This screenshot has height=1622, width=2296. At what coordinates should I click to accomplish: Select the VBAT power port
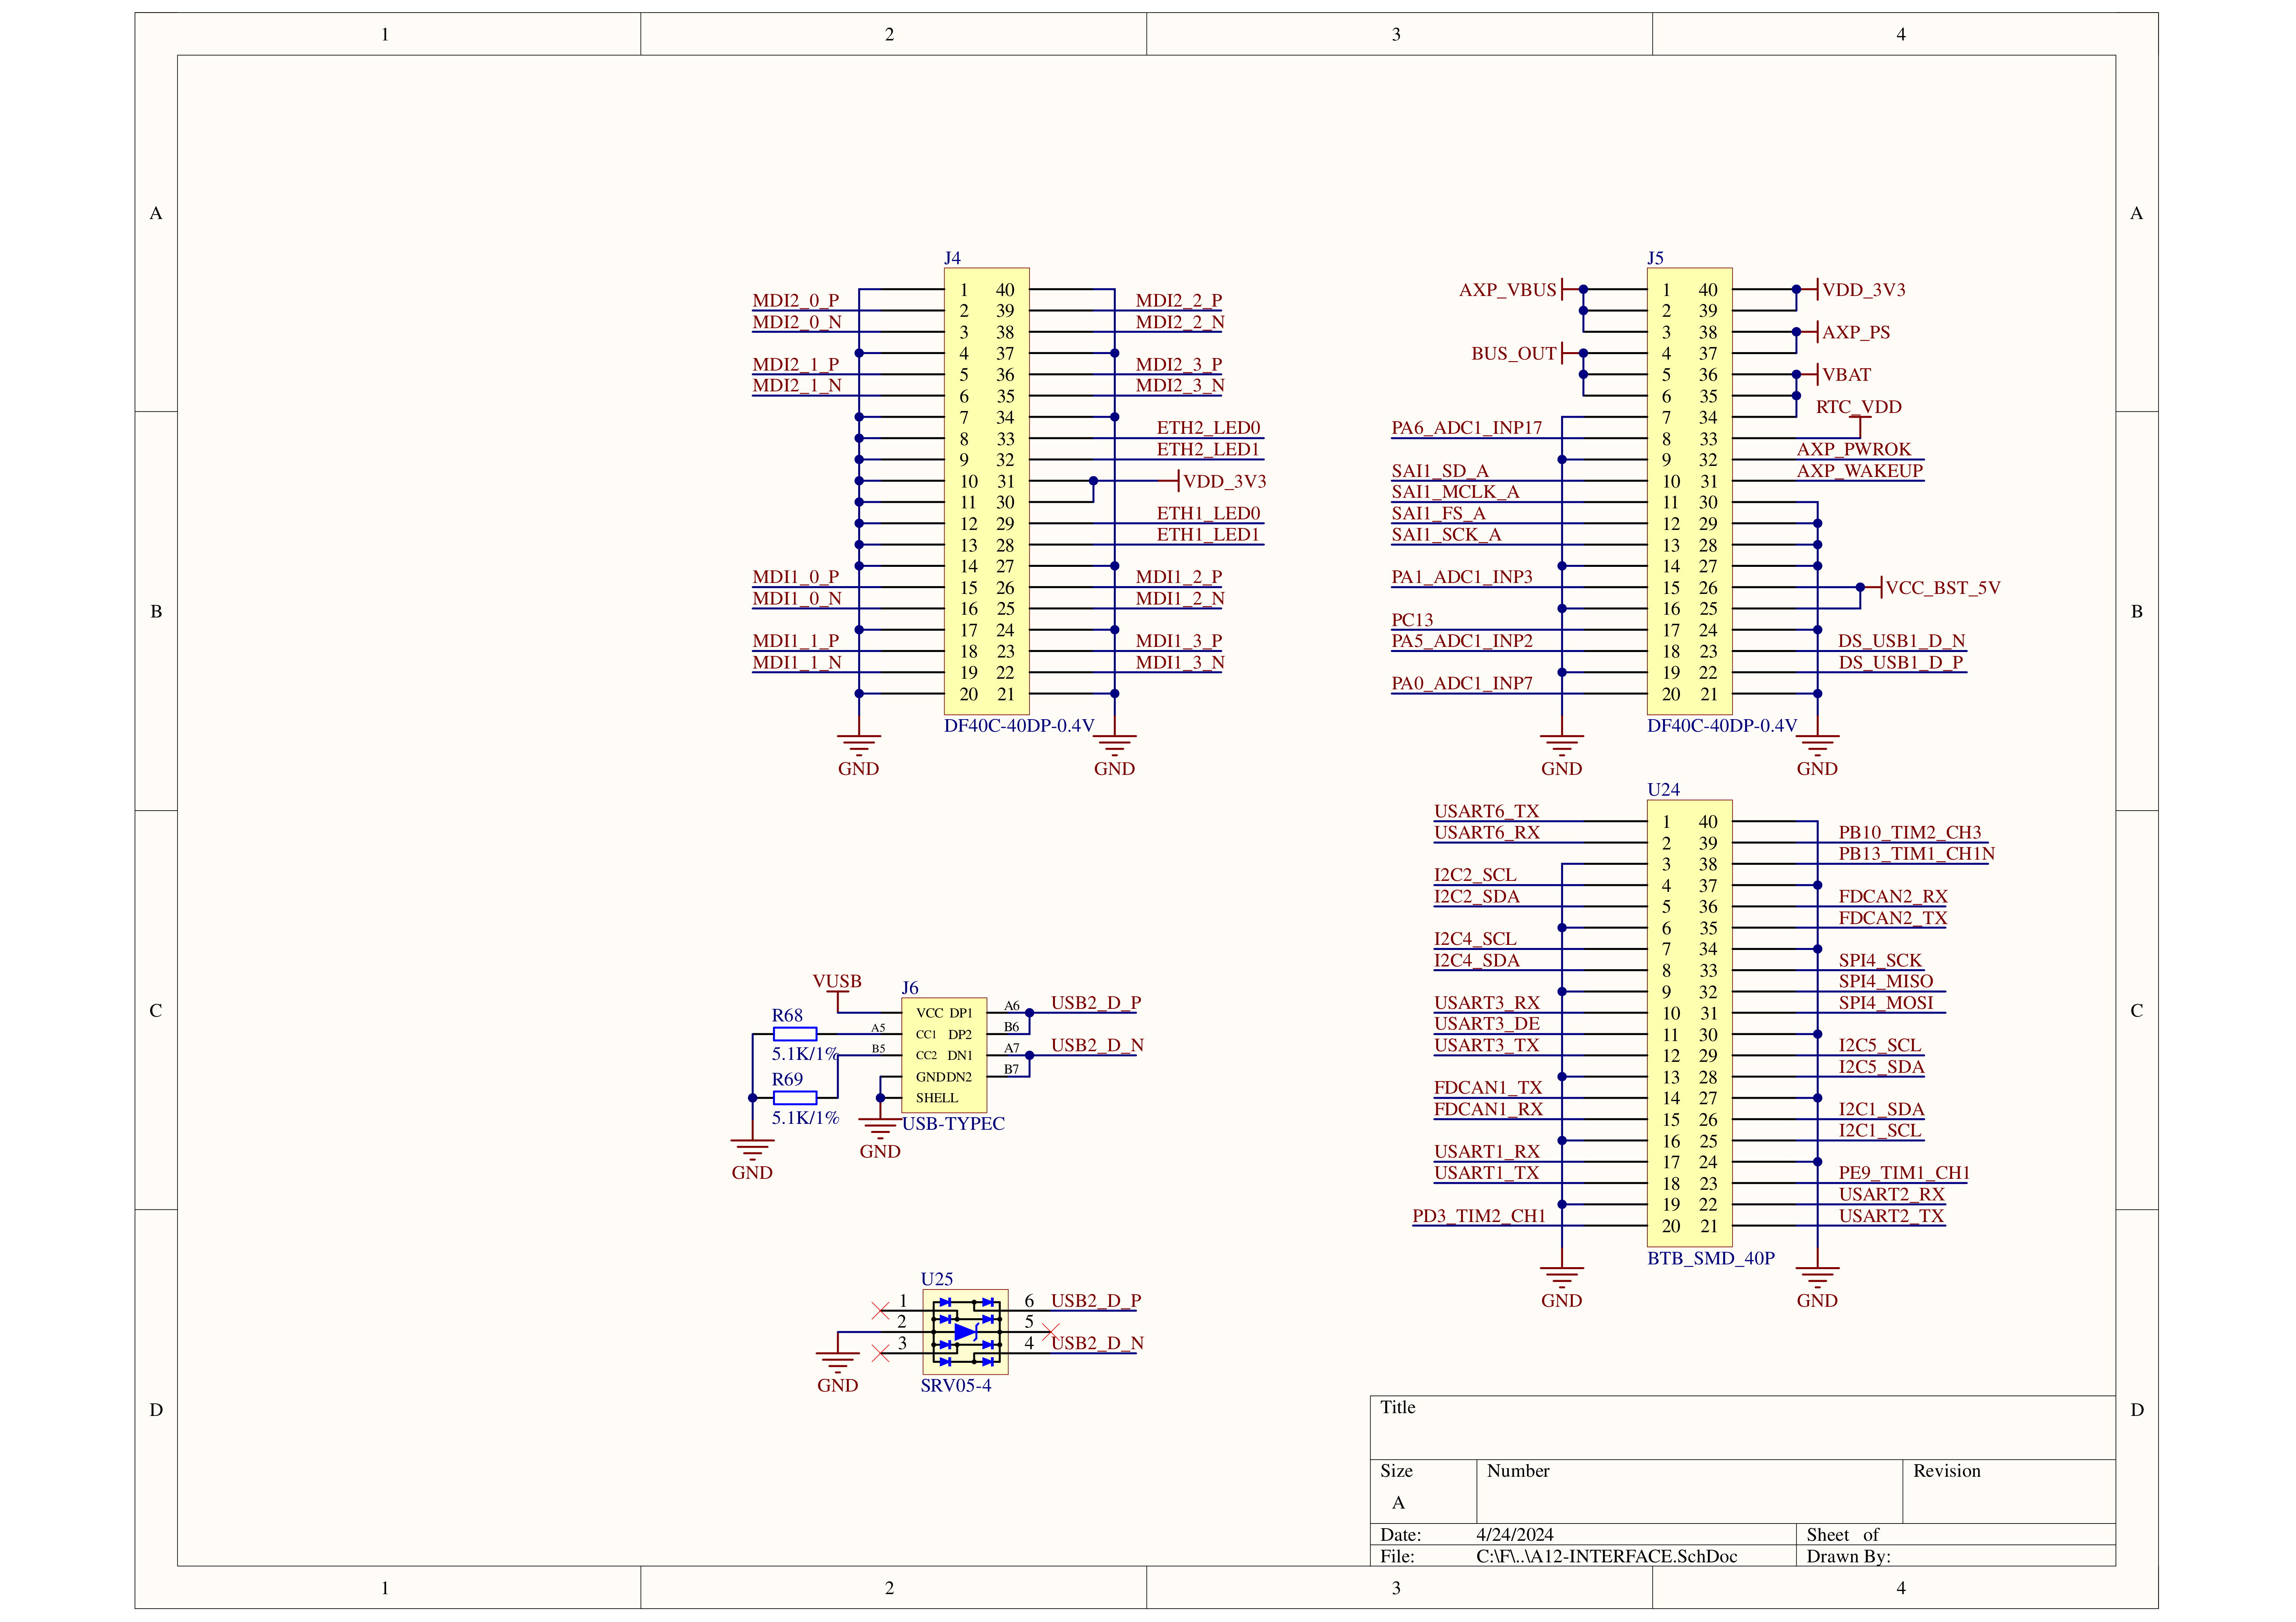(x=1846, y=375)
